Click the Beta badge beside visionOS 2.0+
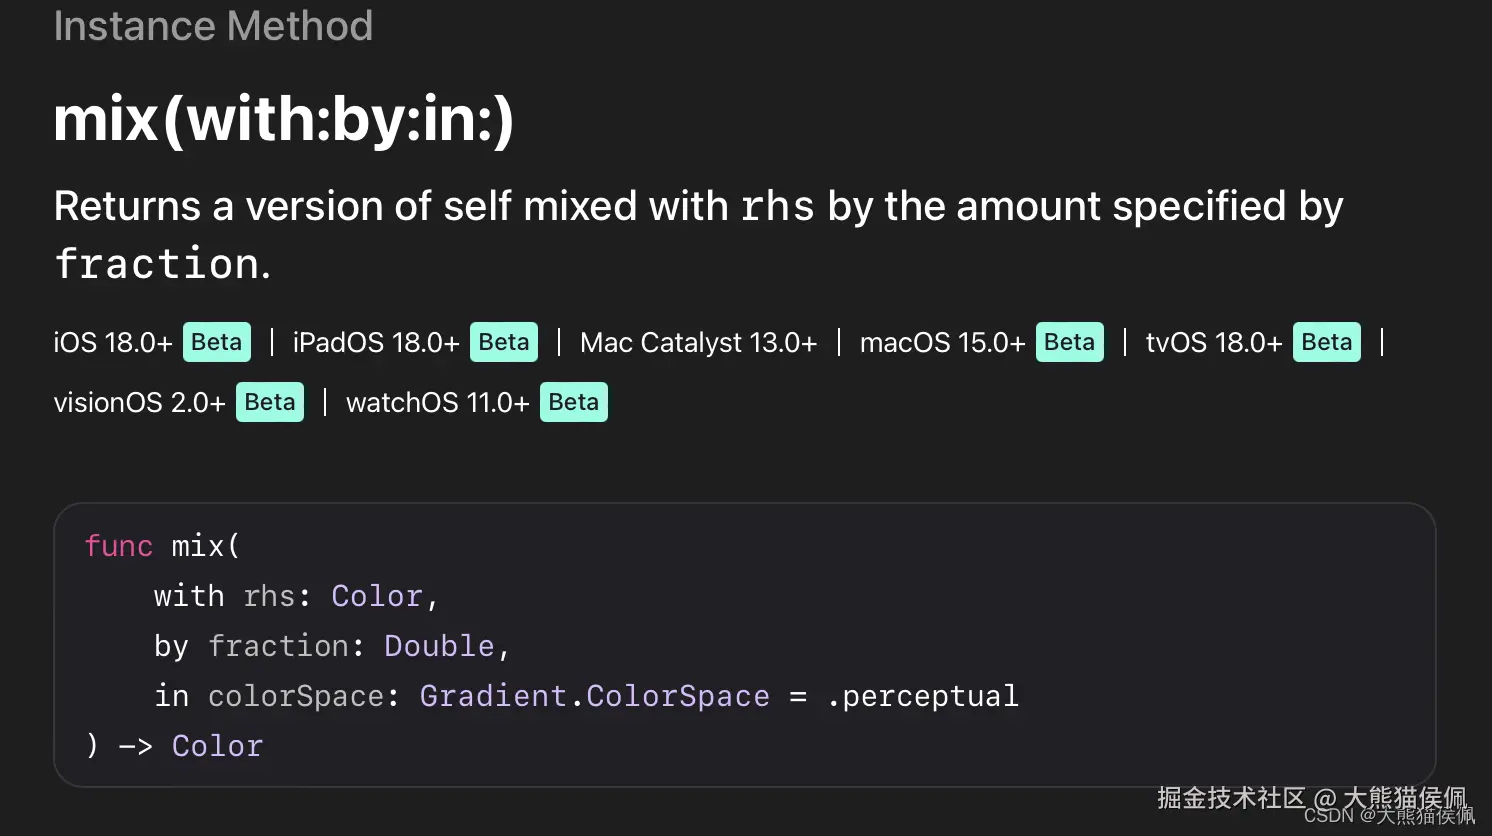 point(270,402)
